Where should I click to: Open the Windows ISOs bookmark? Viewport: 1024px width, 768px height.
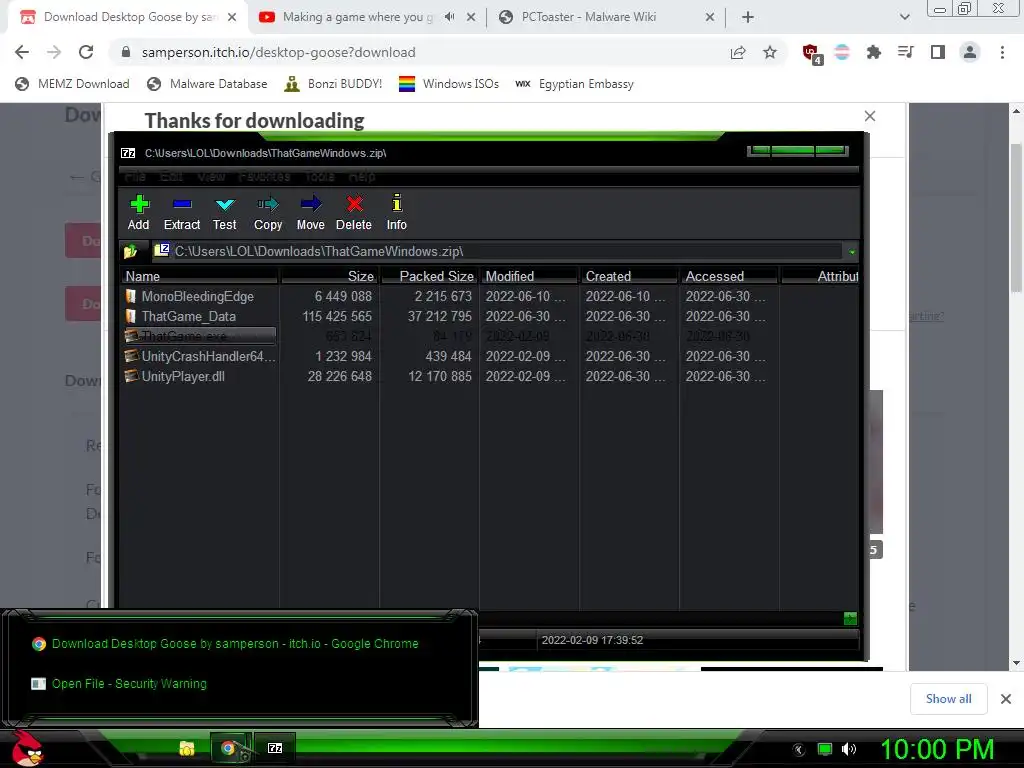pos(449,84)
